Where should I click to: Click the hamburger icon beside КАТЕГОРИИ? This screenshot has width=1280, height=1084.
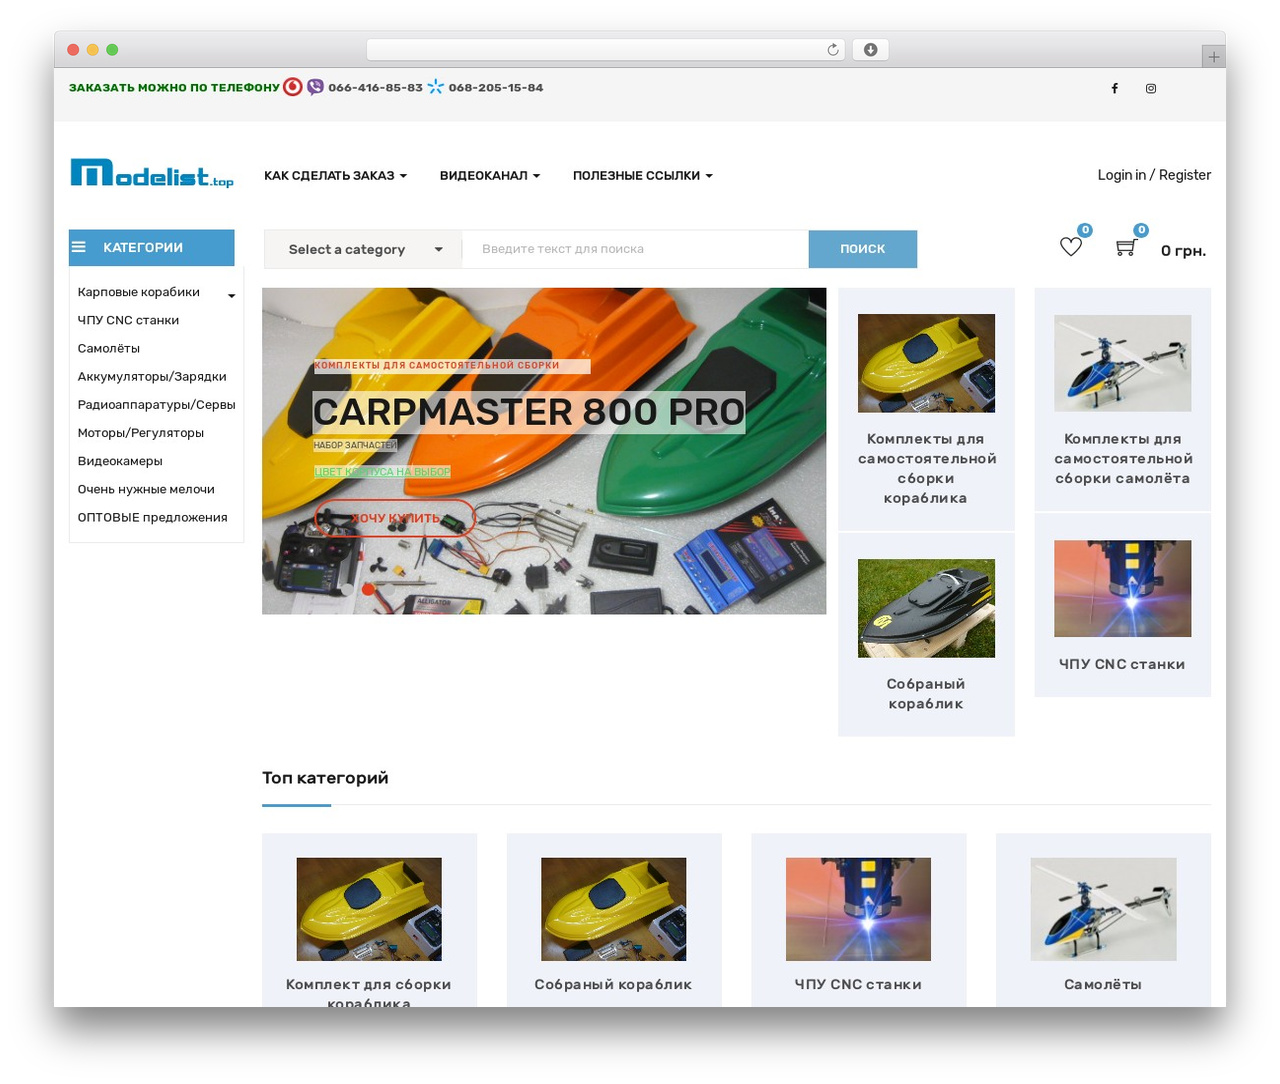pos(79,247)
